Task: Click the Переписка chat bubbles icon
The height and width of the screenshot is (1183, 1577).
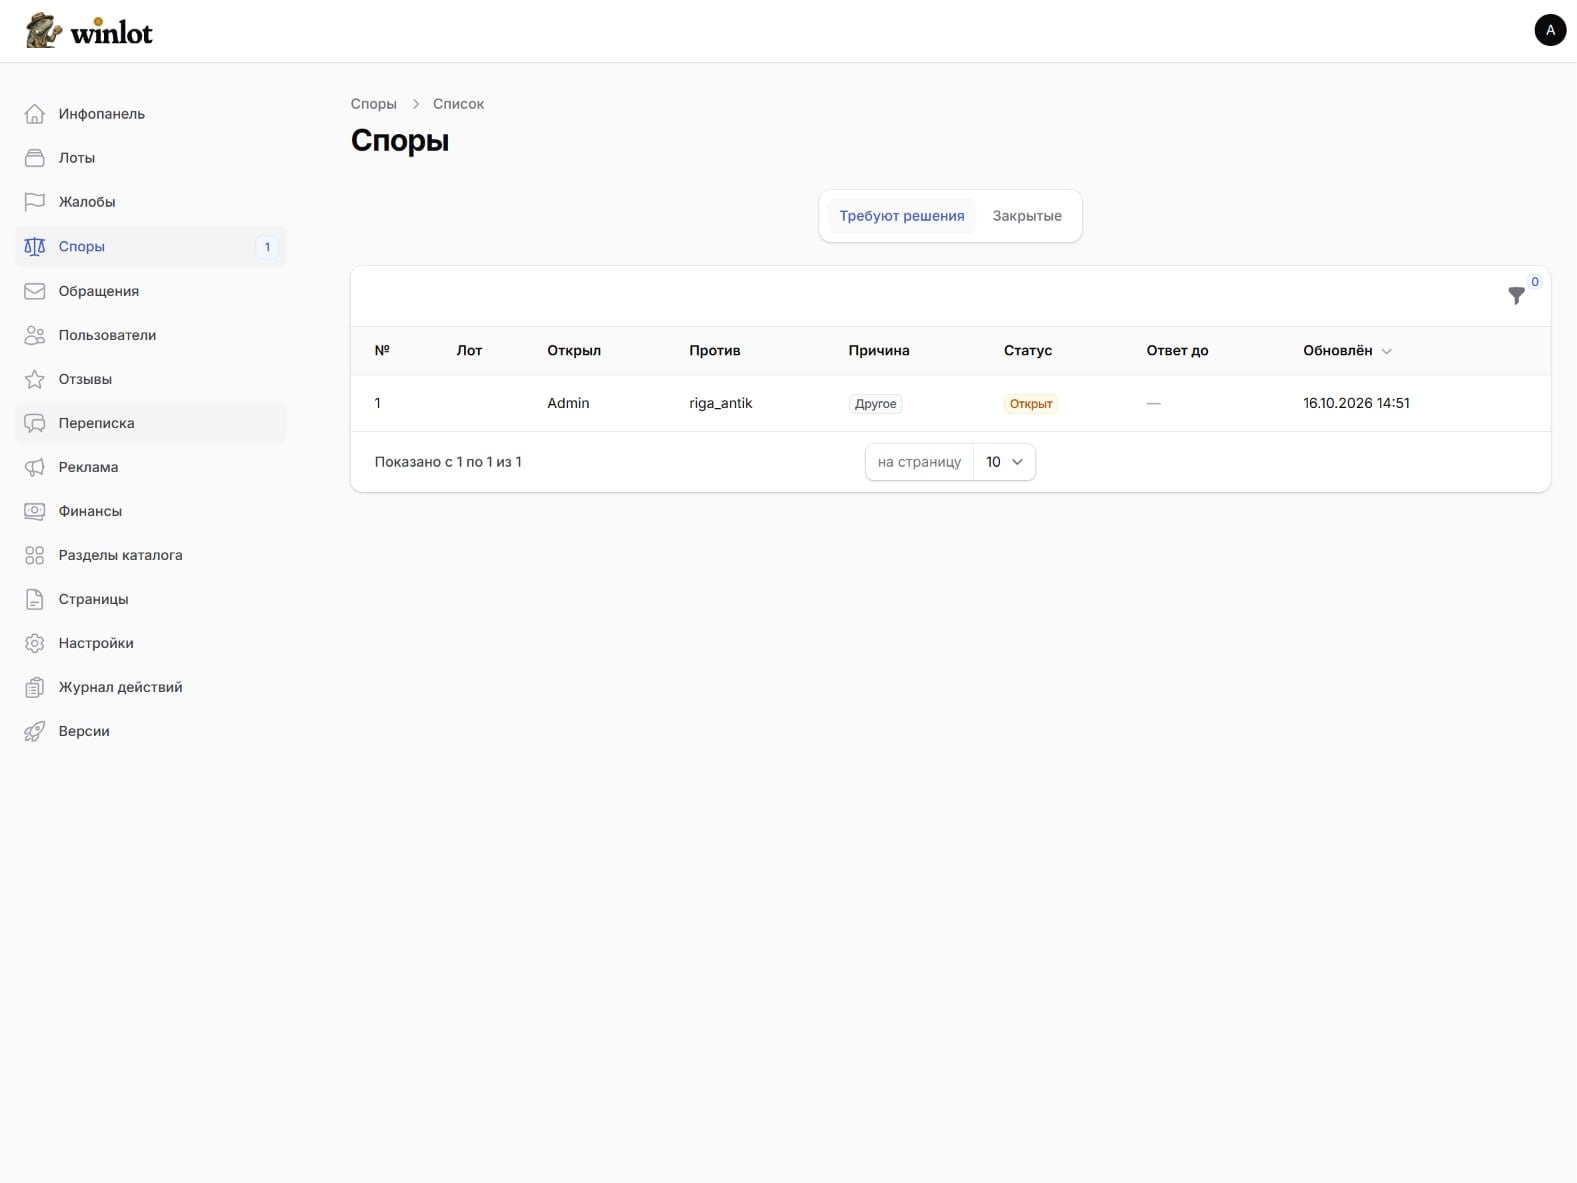Action: [34, 423]
